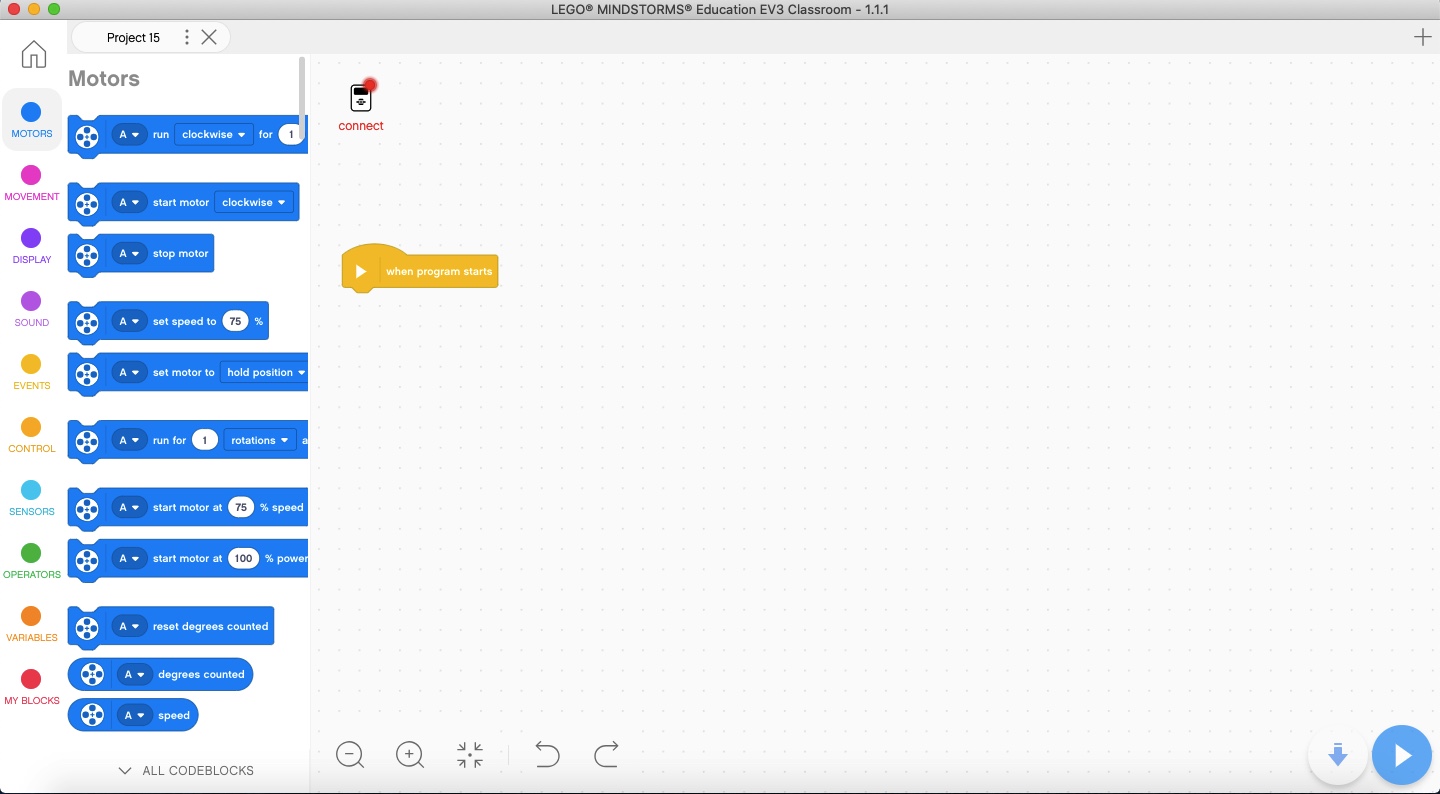Zoom out of the canvas
The height and width of the screenshot is (794, 1440).
point(350,755)
